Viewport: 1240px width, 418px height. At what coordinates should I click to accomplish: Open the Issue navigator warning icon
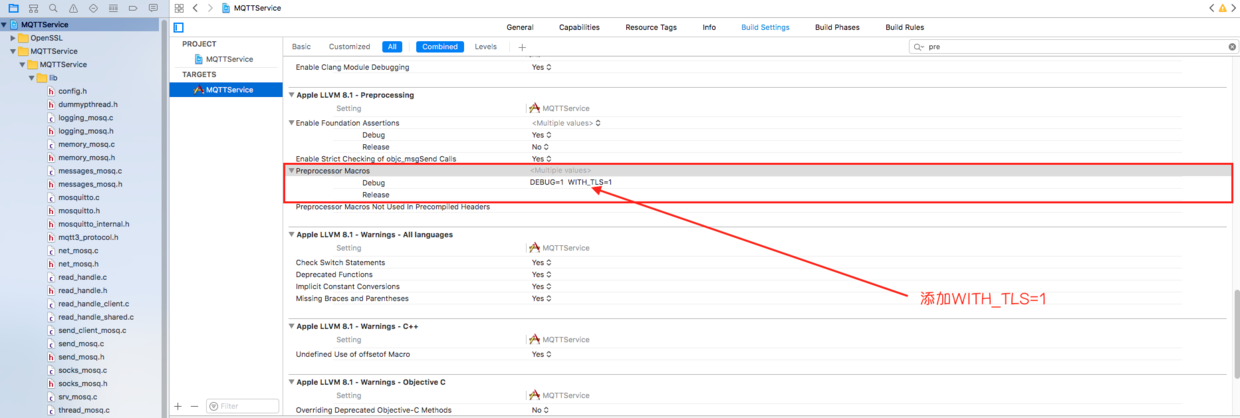(x=73, y=8)
